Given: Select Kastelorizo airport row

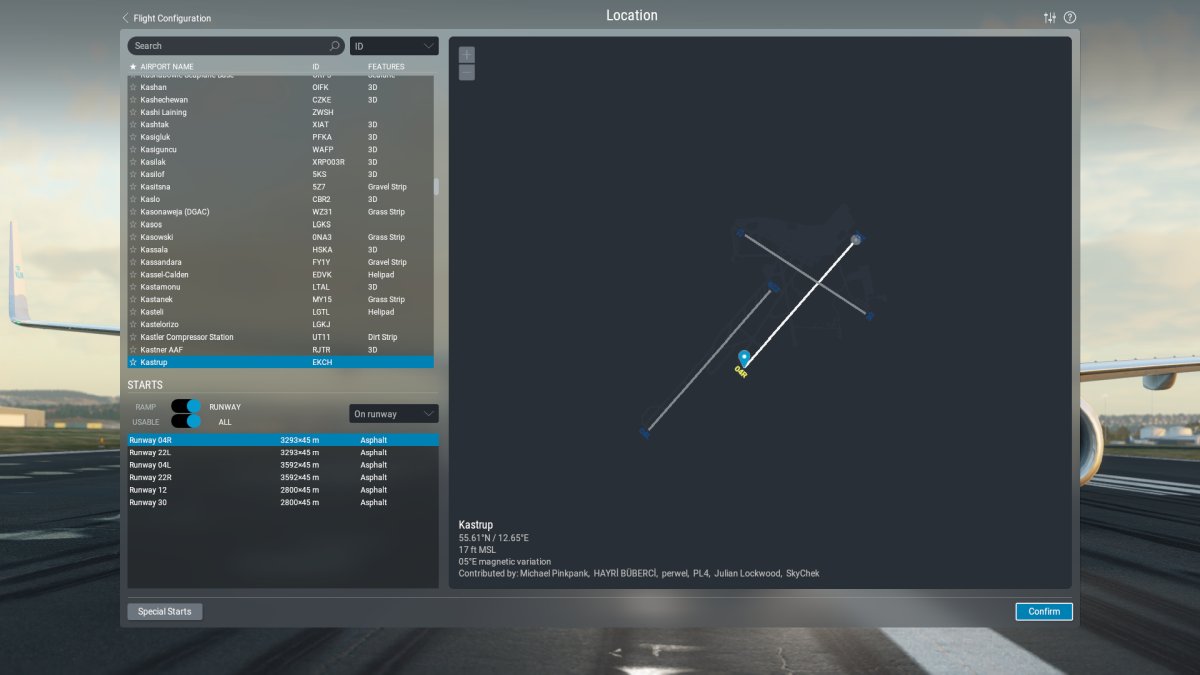Looking at the screenshot, I should (280, 325).
